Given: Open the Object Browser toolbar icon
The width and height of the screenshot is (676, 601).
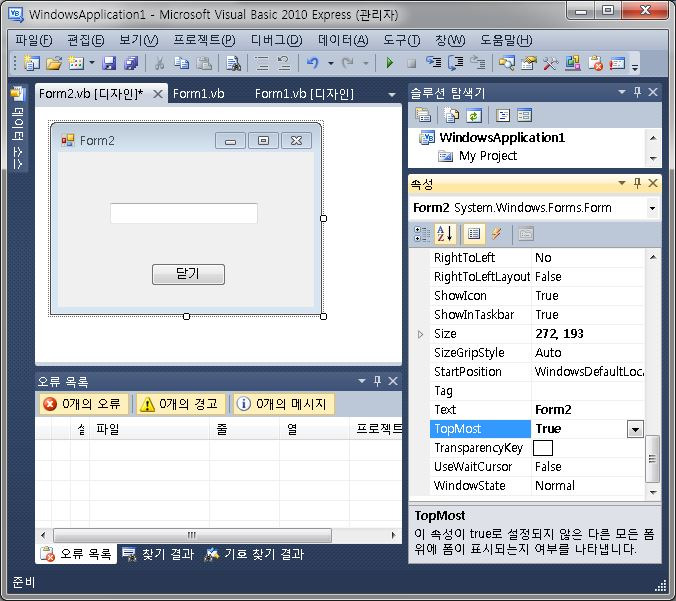Looking at the screenshot, I should (x=573, y=64).
